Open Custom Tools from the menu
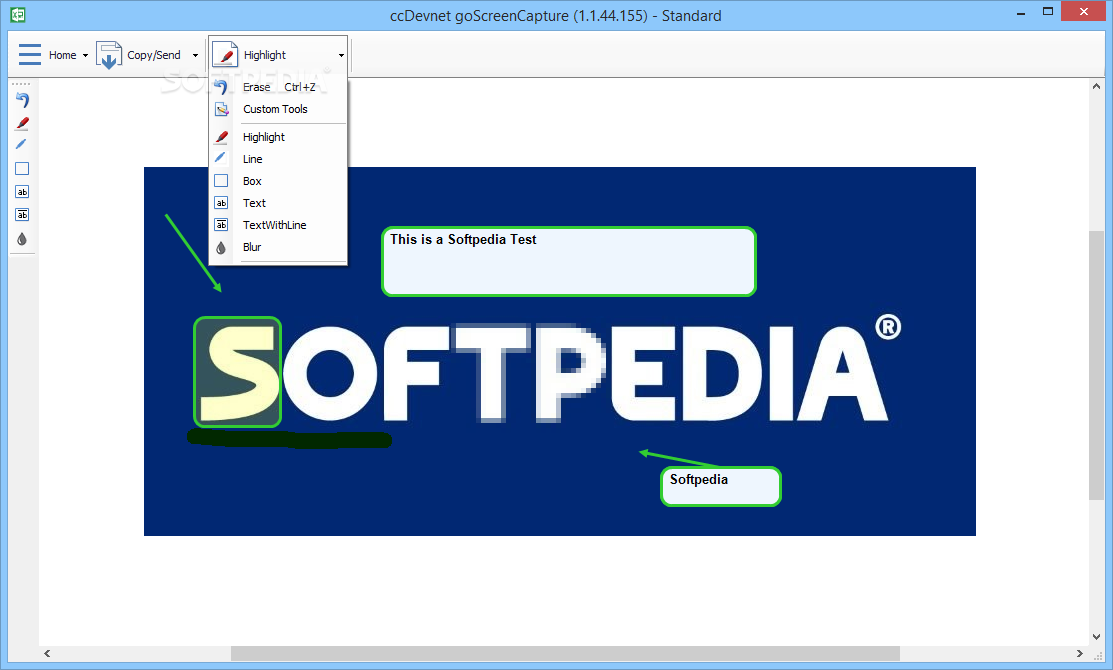The image size is (1113, 670). [278, 109]
